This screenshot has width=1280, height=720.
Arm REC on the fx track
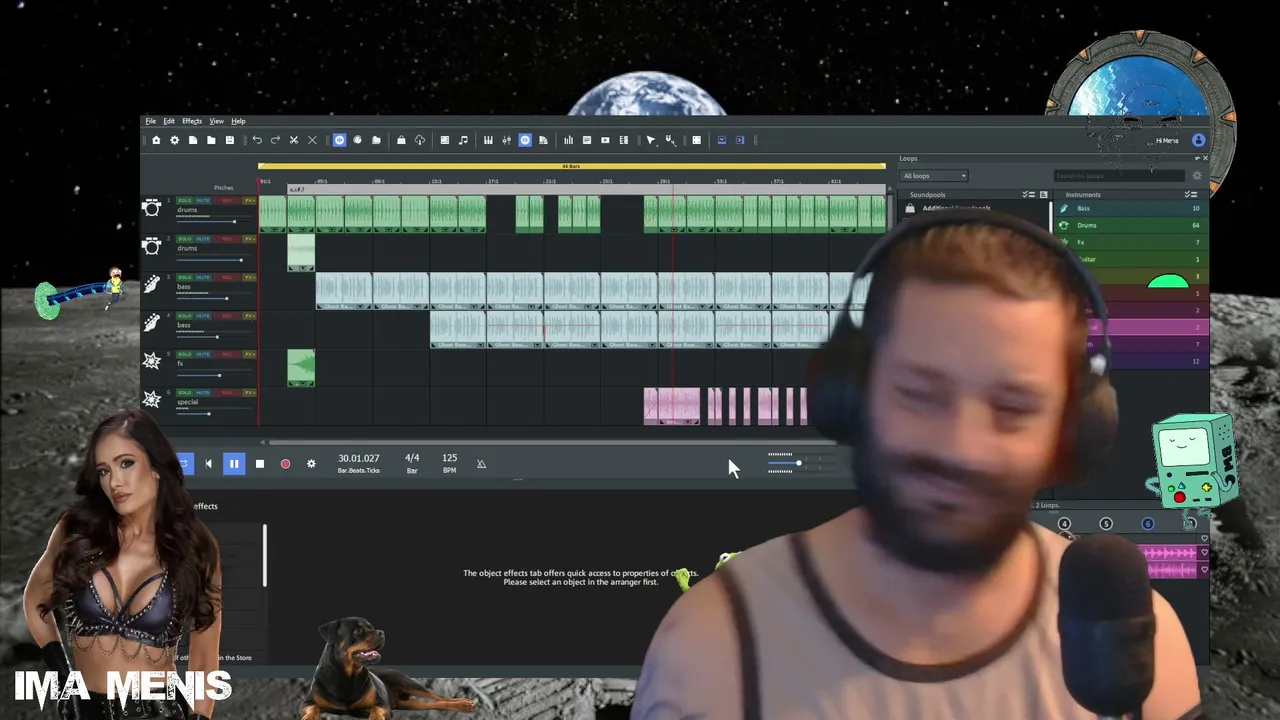point(225,354)
